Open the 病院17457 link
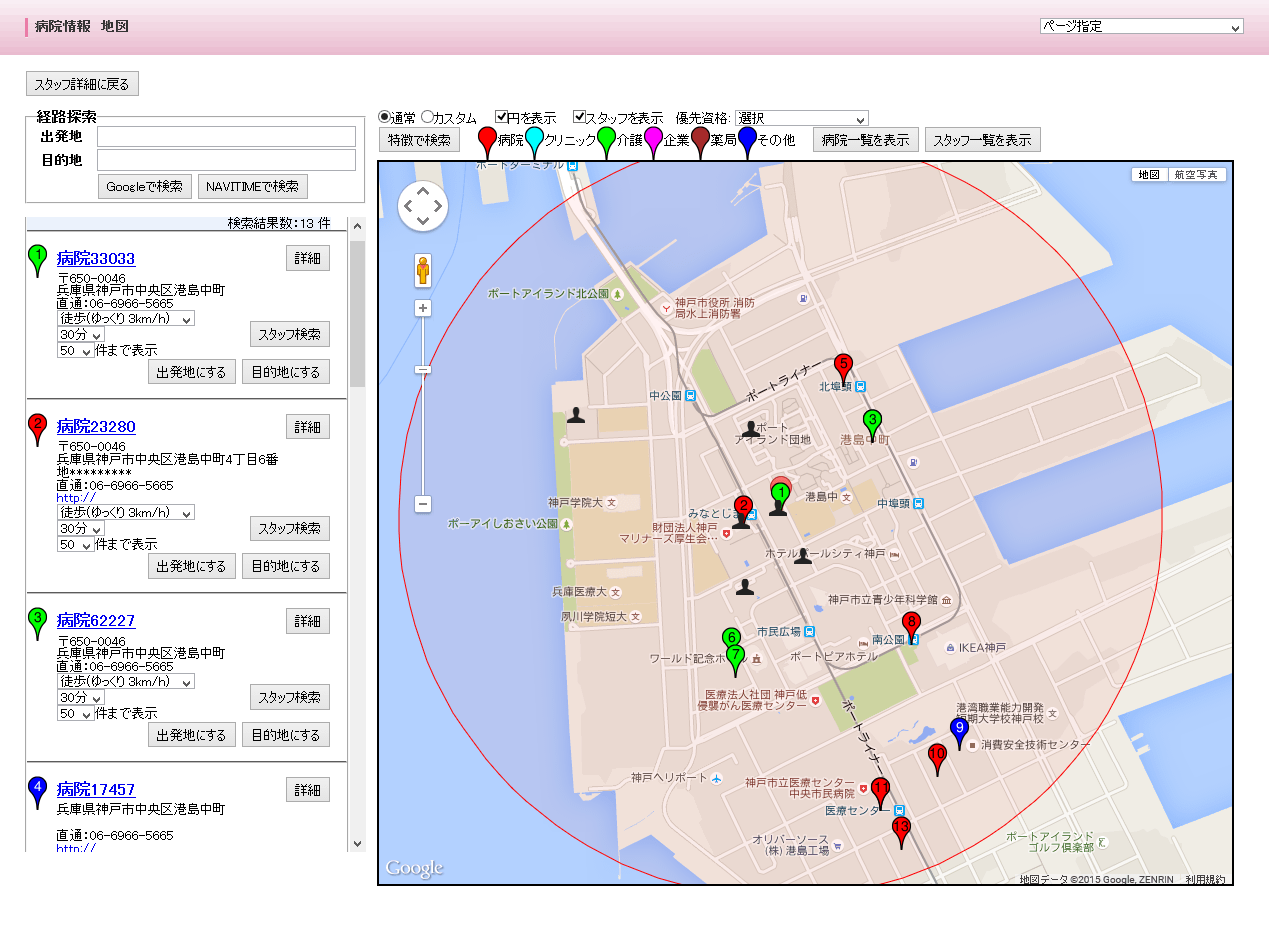 (x=96, y=789)
